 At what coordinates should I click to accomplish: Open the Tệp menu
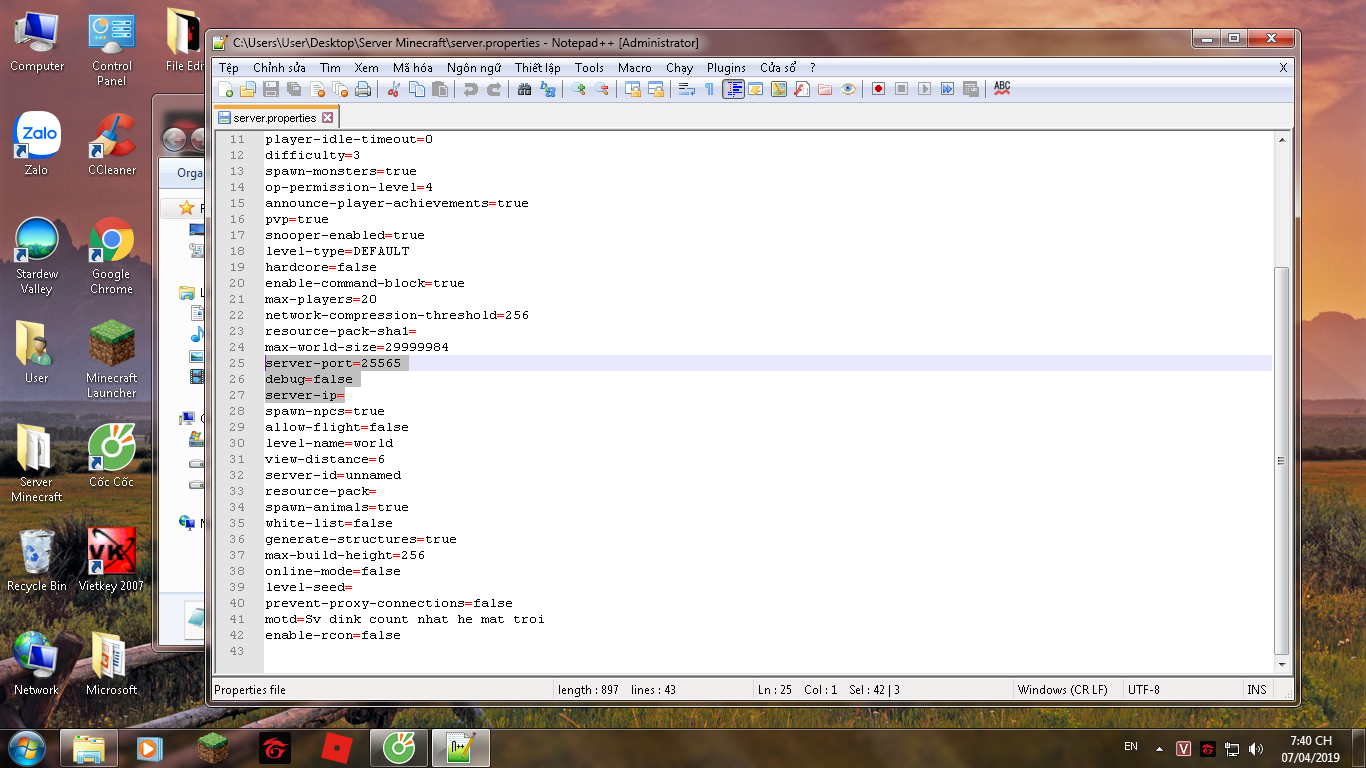tap(229, 68)
